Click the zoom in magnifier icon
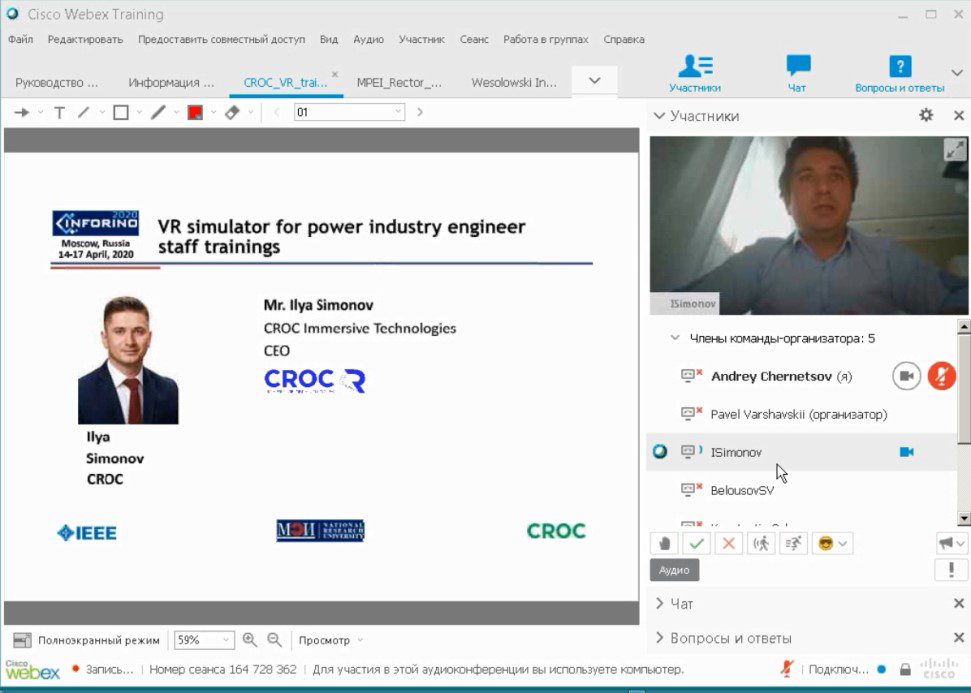The width and height of the screenshot is (971, 693). (x=250, y=640)
